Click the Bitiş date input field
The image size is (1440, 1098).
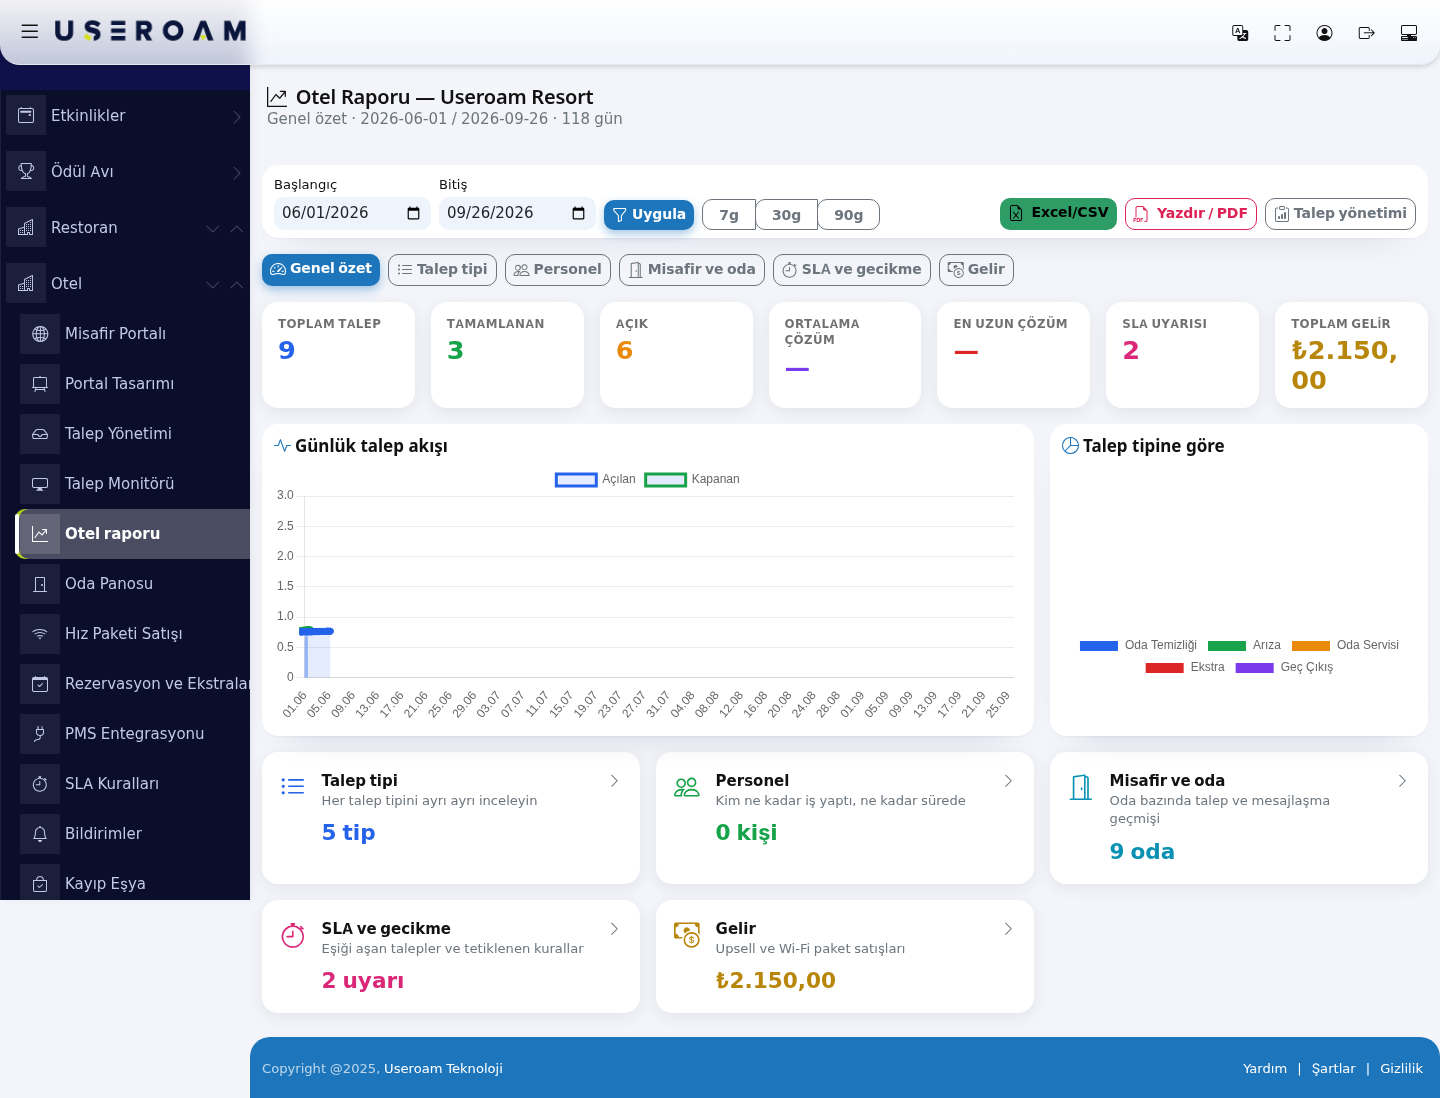click(517, 213)
